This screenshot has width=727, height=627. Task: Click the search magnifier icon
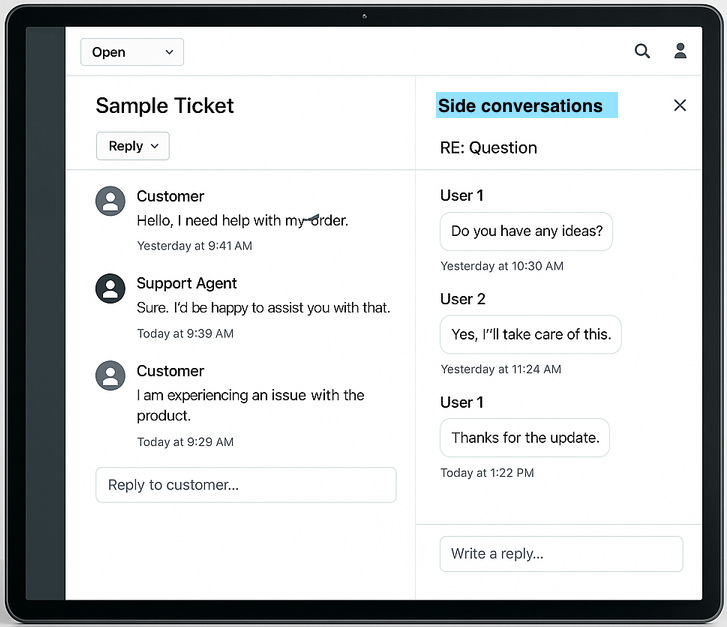(642, 51)
